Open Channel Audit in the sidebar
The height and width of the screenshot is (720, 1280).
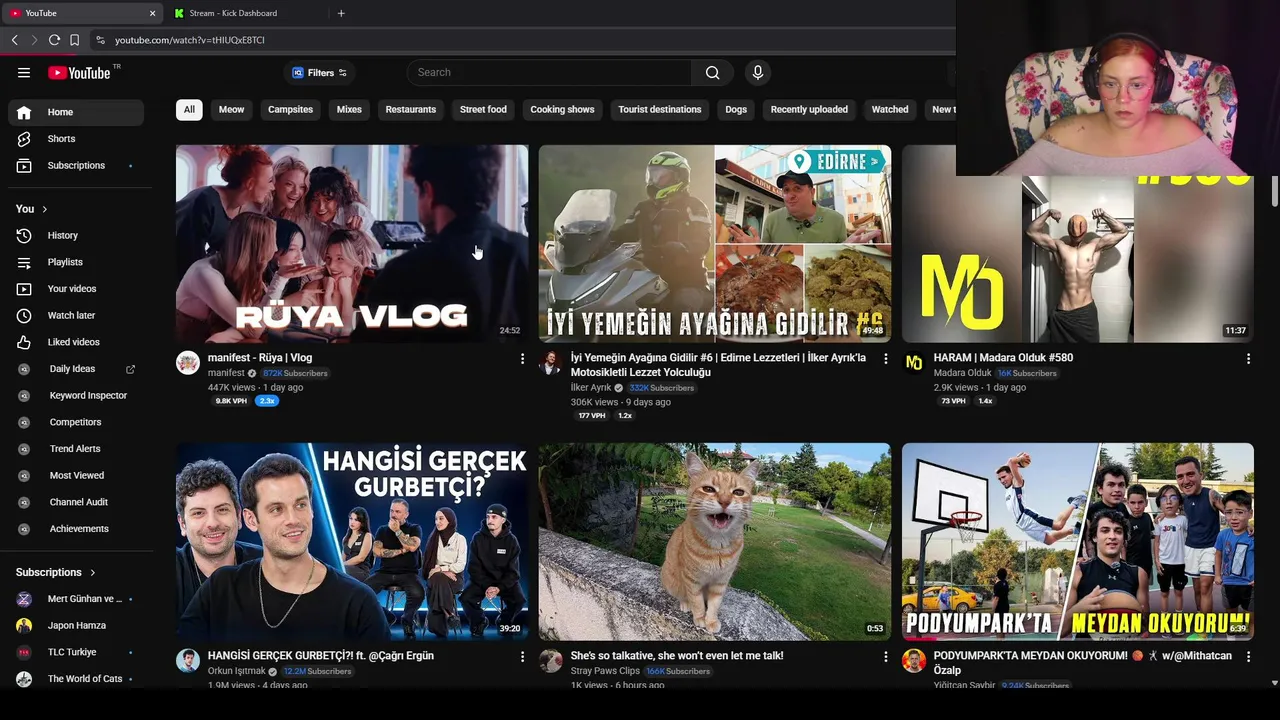click(x=76, y=502)
